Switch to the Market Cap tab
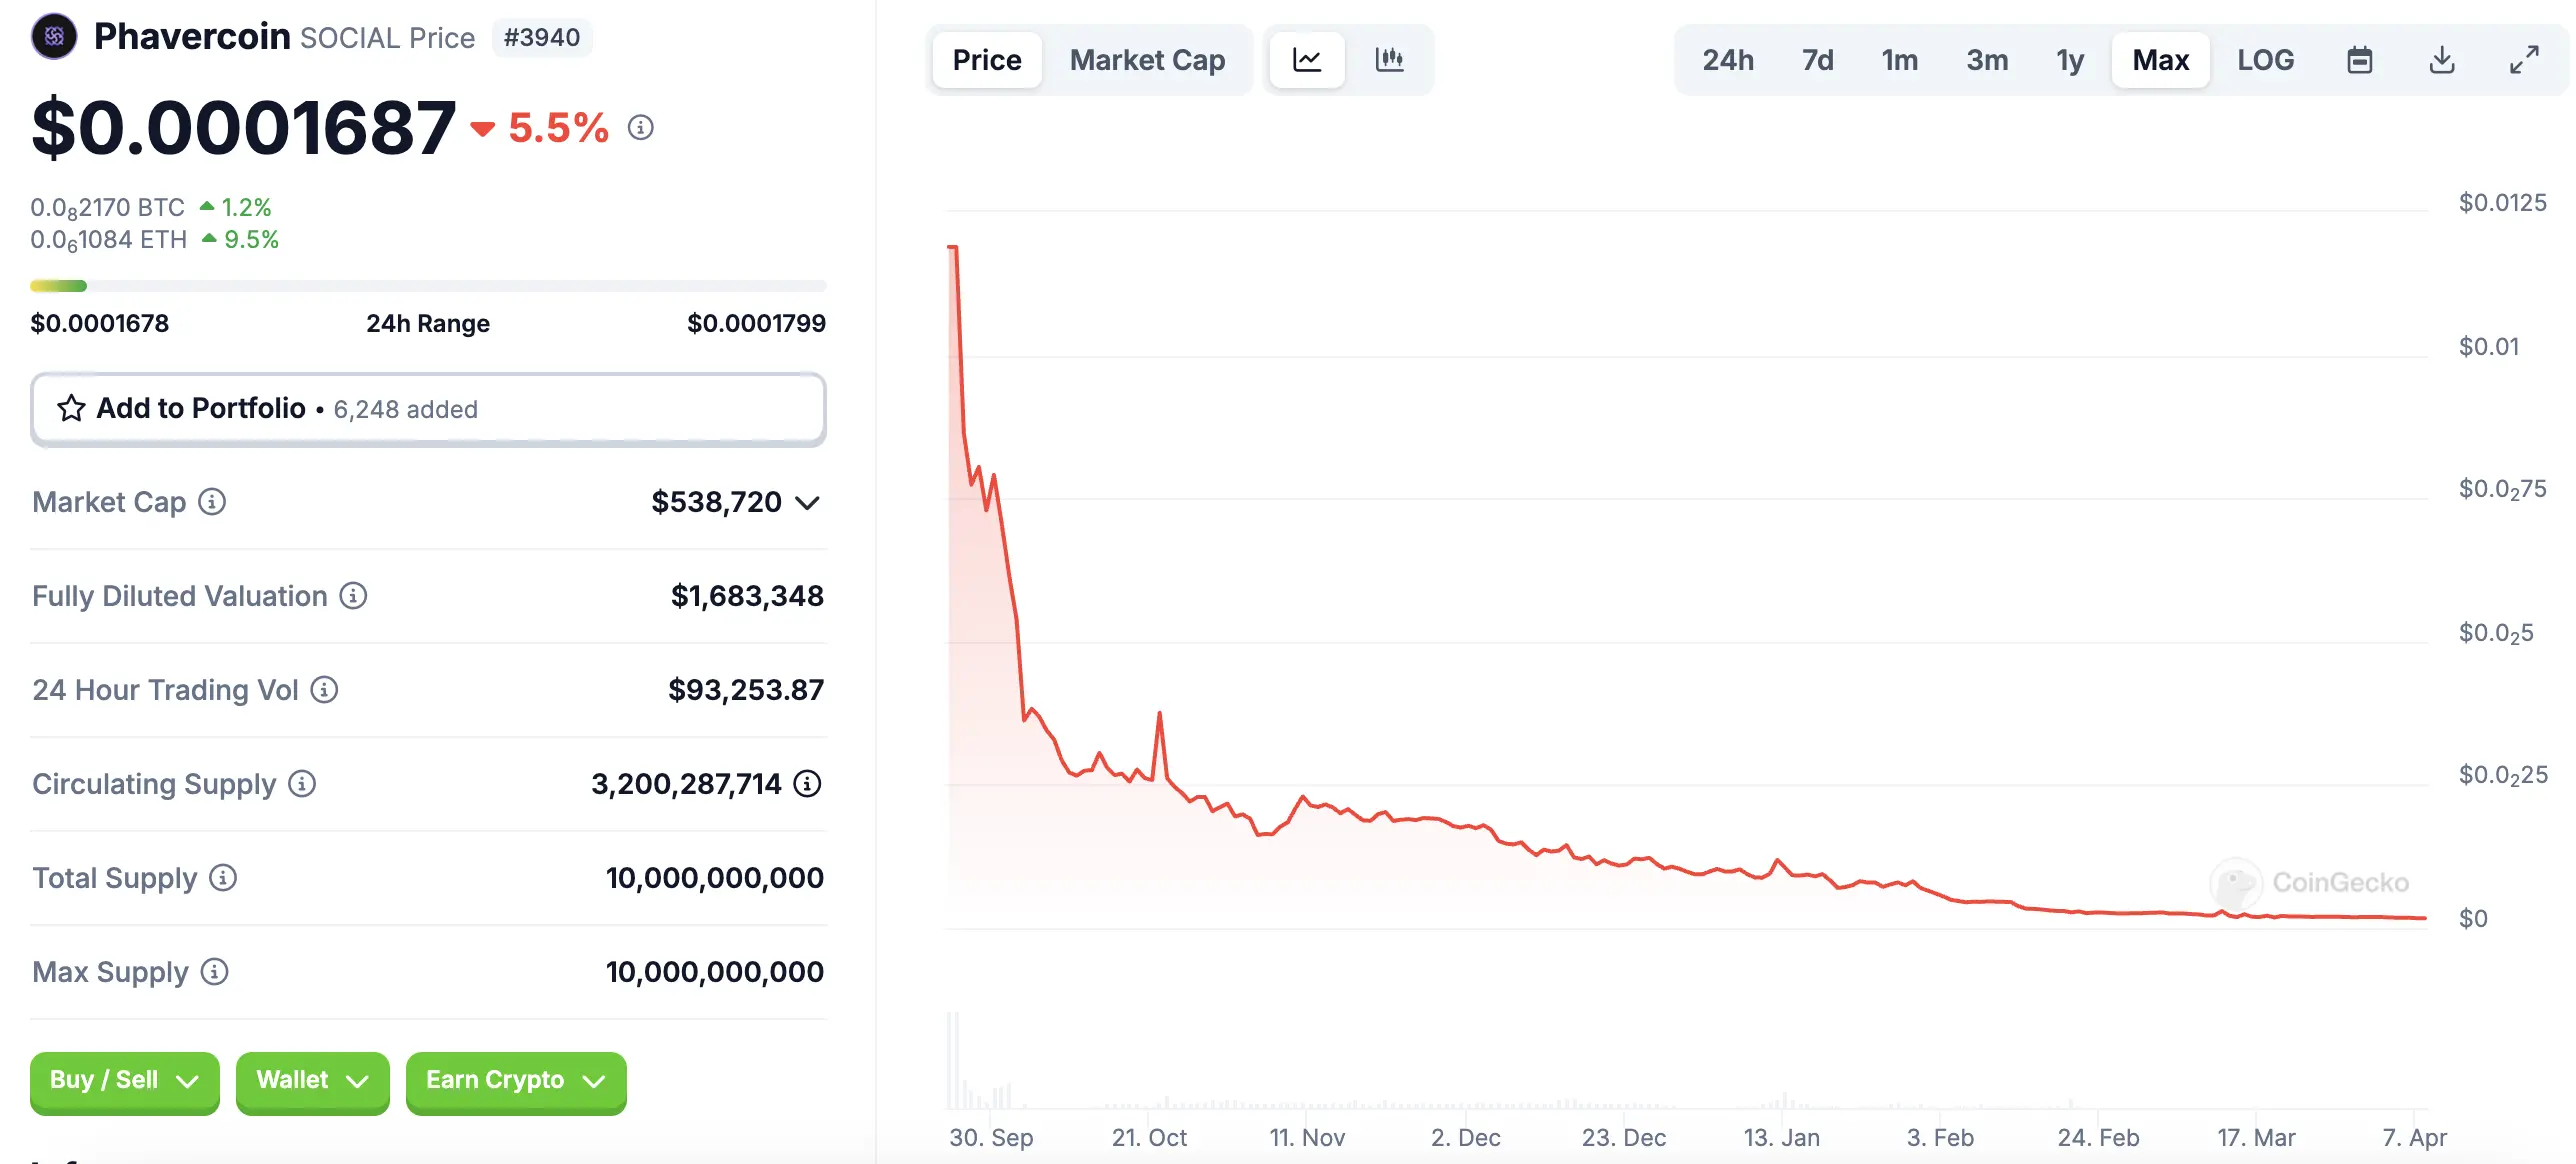2576x1164 pixels. (1147, 60)
